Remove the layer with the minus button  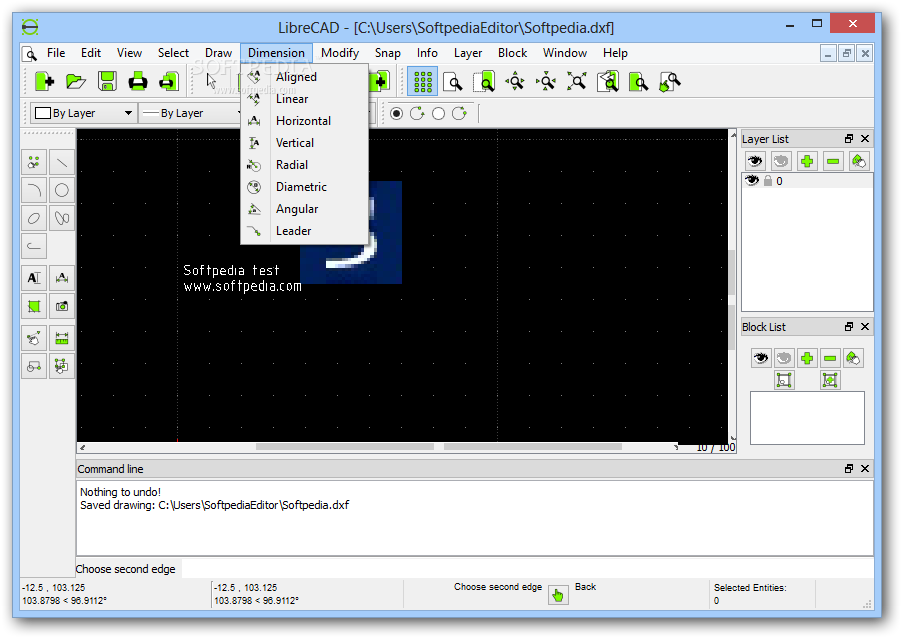click(832, 161)
